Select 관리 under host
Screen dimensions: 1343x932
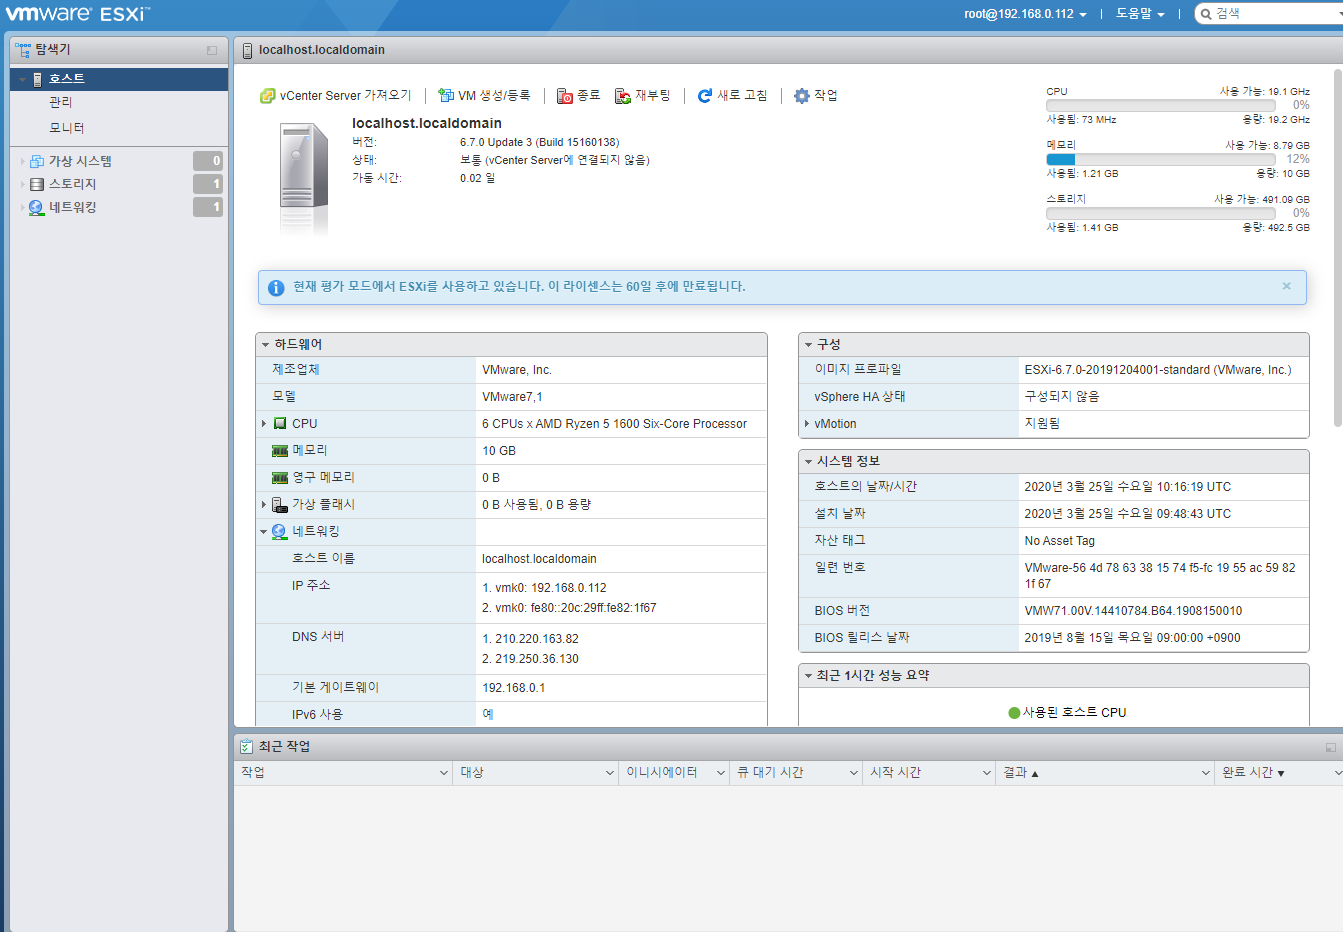[x=61, y=102]
